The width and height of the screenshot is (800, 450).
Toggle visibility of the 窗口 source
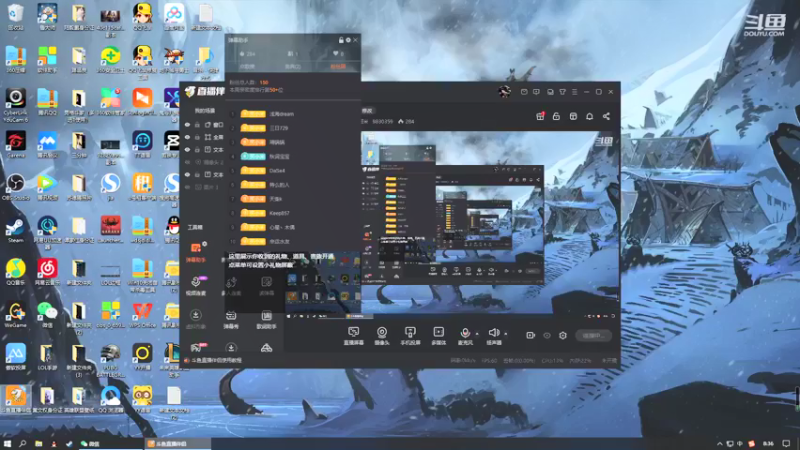point(187,124)
